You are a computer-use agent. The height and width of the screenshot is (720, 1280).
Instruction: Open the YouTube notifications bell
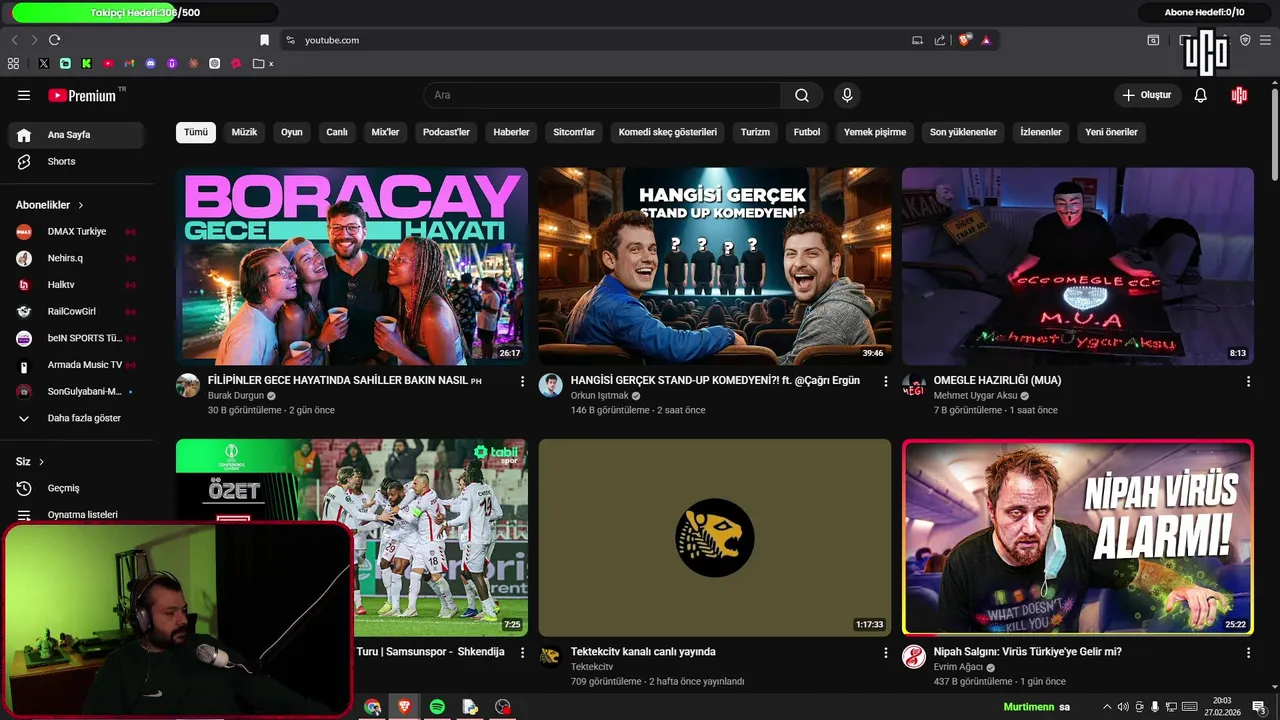[1201, 95]
